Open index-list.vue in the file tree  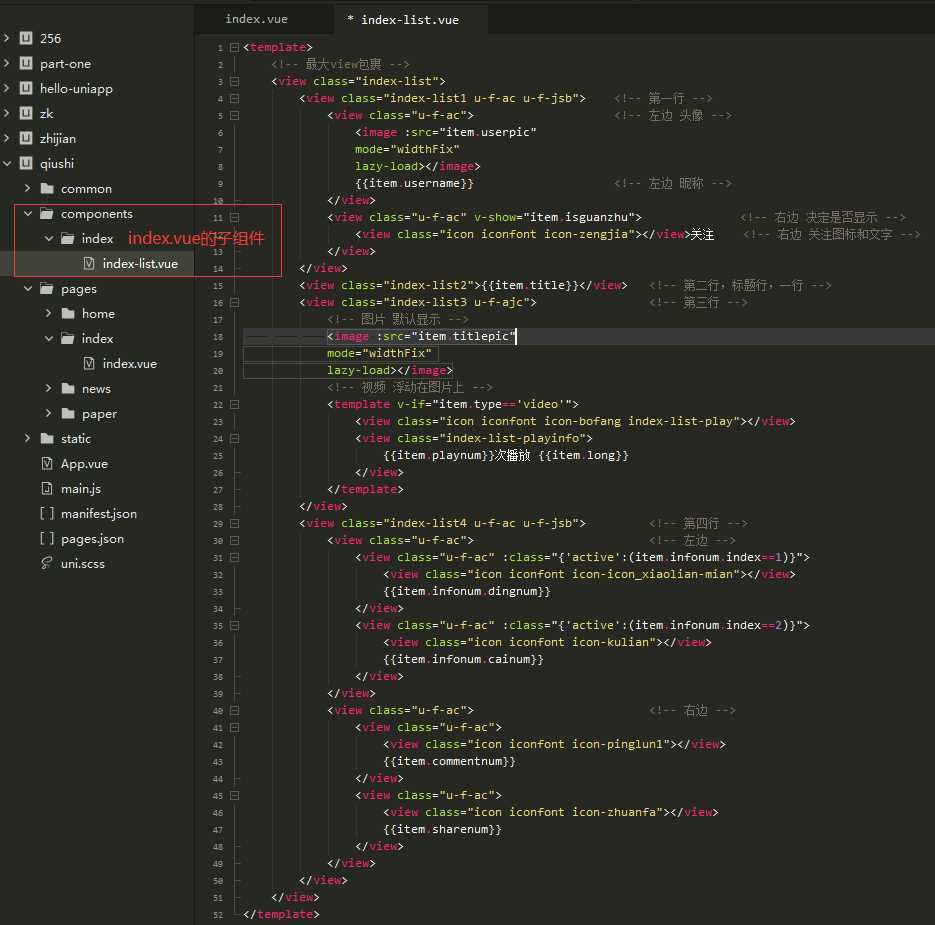(140, 264)
